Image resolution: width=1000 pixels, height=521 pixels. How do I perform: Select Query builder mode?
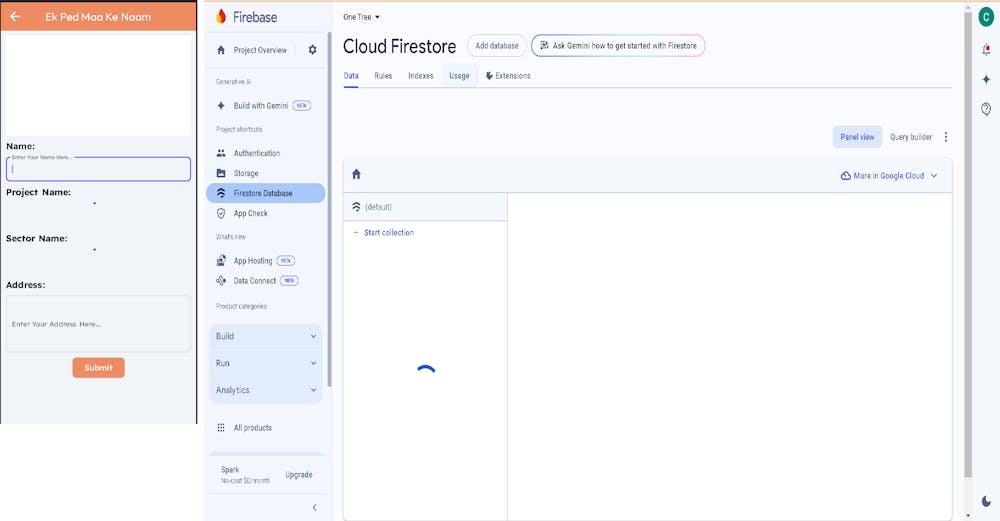click(x=911, y=137)
